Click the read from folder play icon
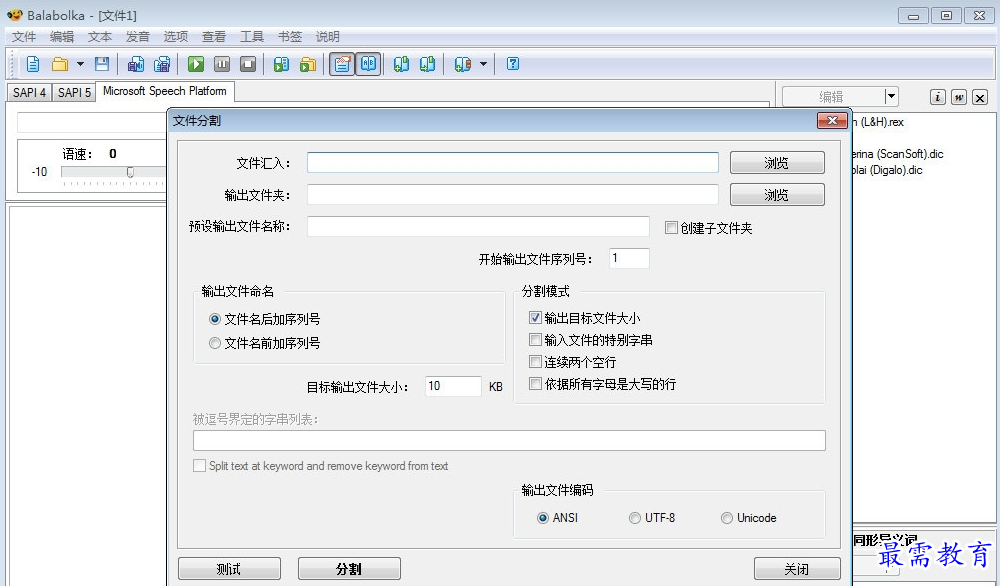This screenshot has height=586, width=1000. (x=308, y=64)
